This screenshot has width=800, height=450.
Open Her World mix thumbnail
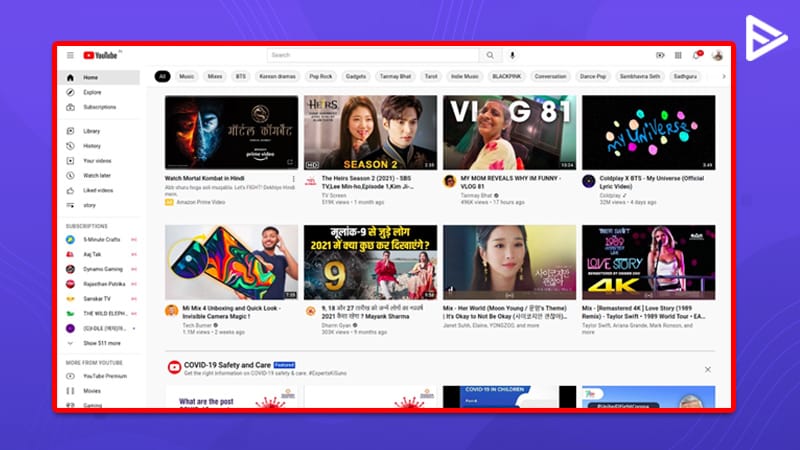pos(509,262)
